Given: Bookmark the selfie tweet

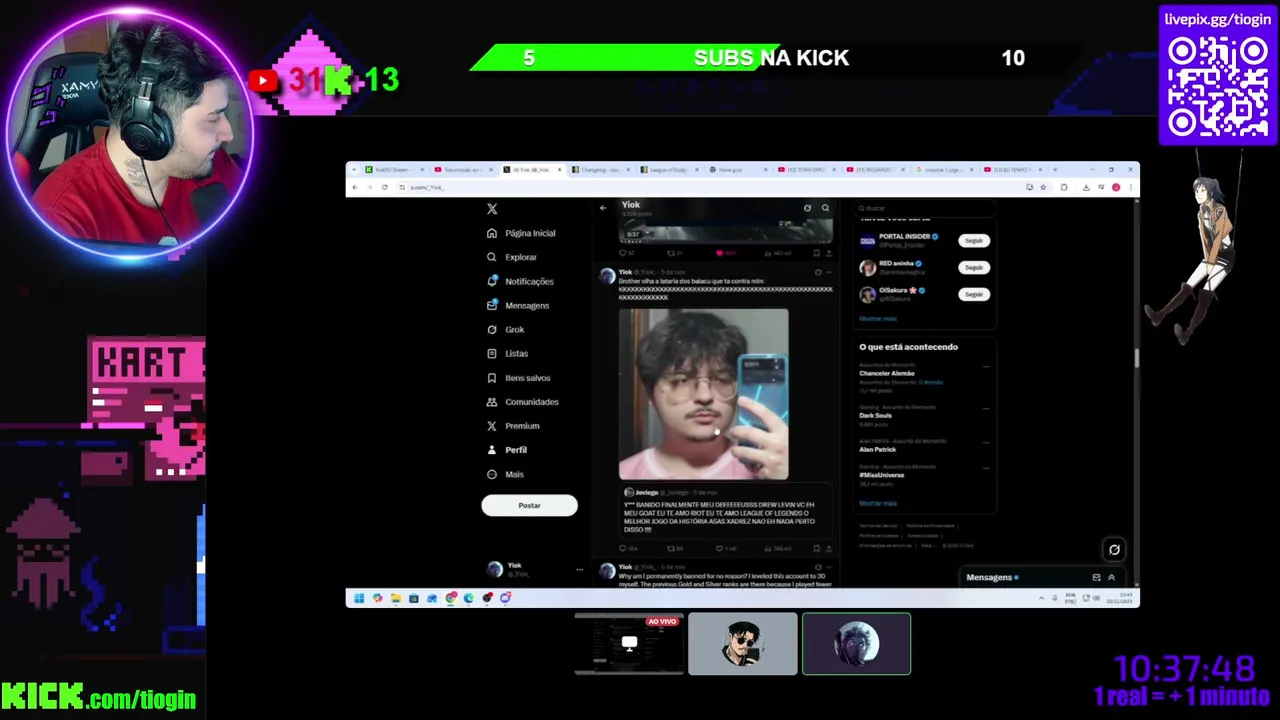Looking at the screenshot, I should pyautogui.click(x=816, y=548).
